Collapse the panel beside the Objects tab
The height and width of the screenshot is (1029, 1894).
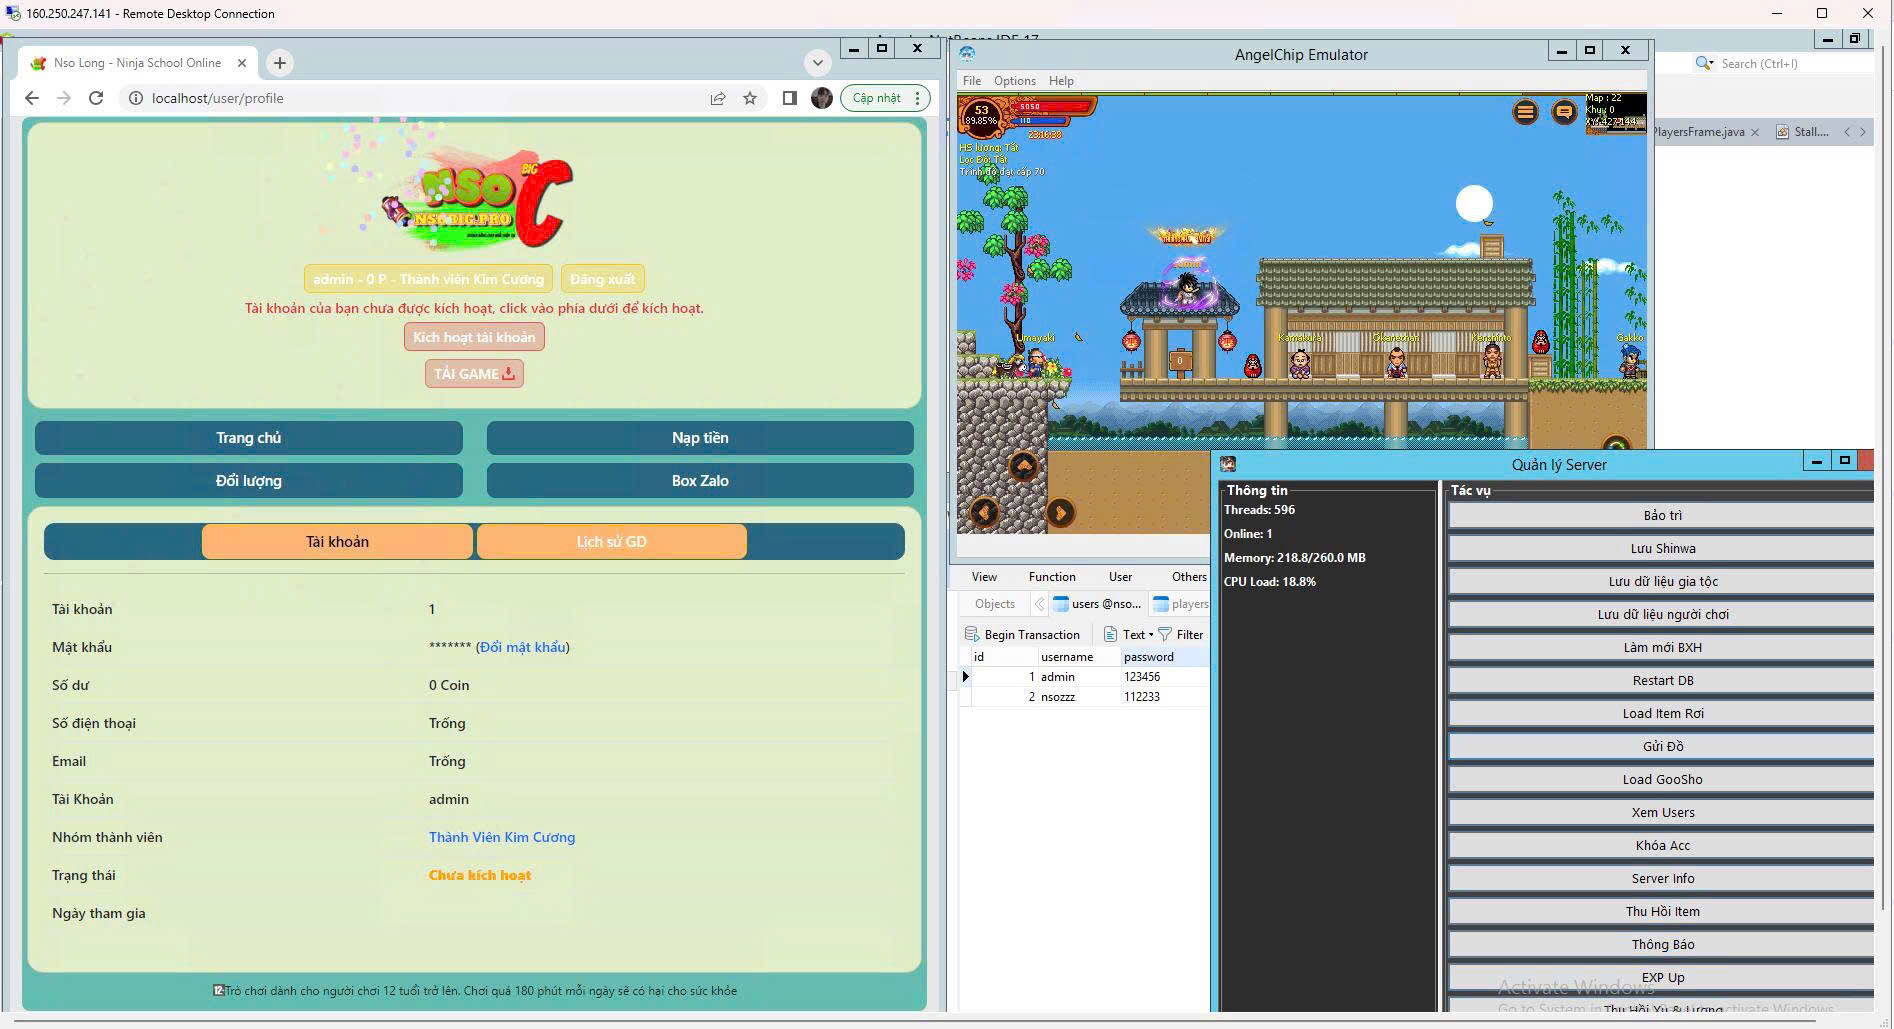1039,604
